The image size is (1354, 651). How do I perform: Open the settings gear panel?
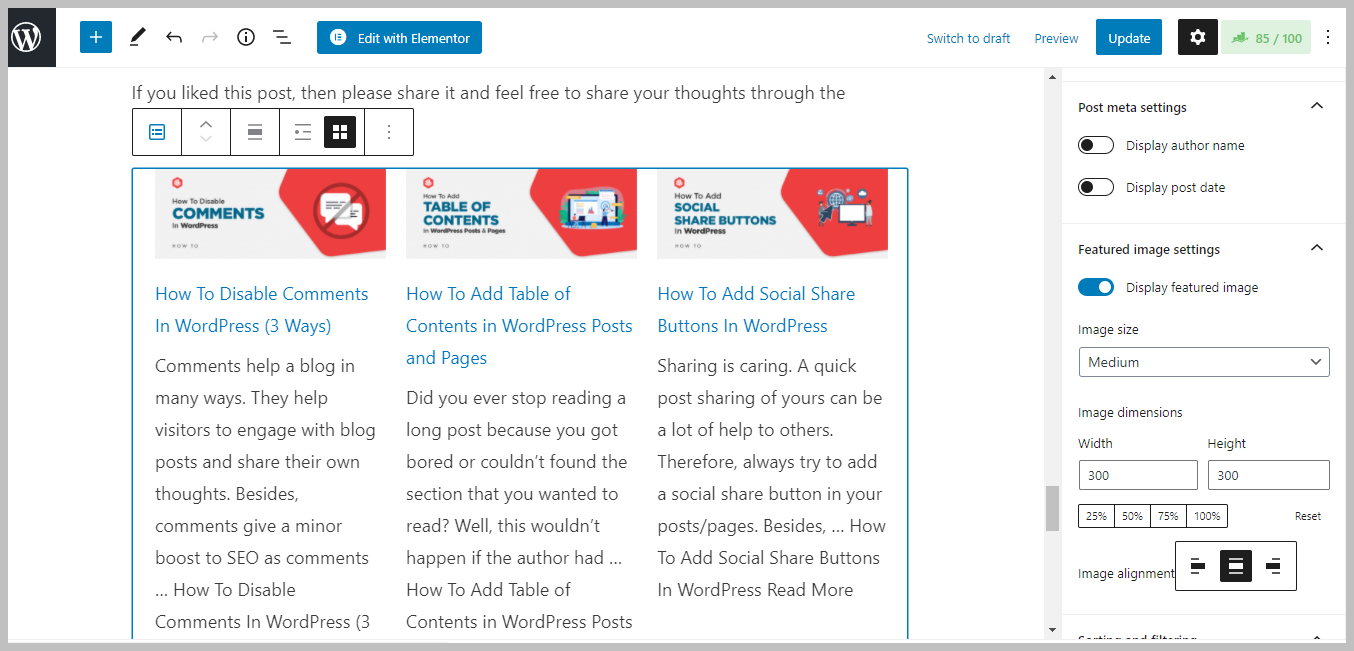(x=1198, y=38)
